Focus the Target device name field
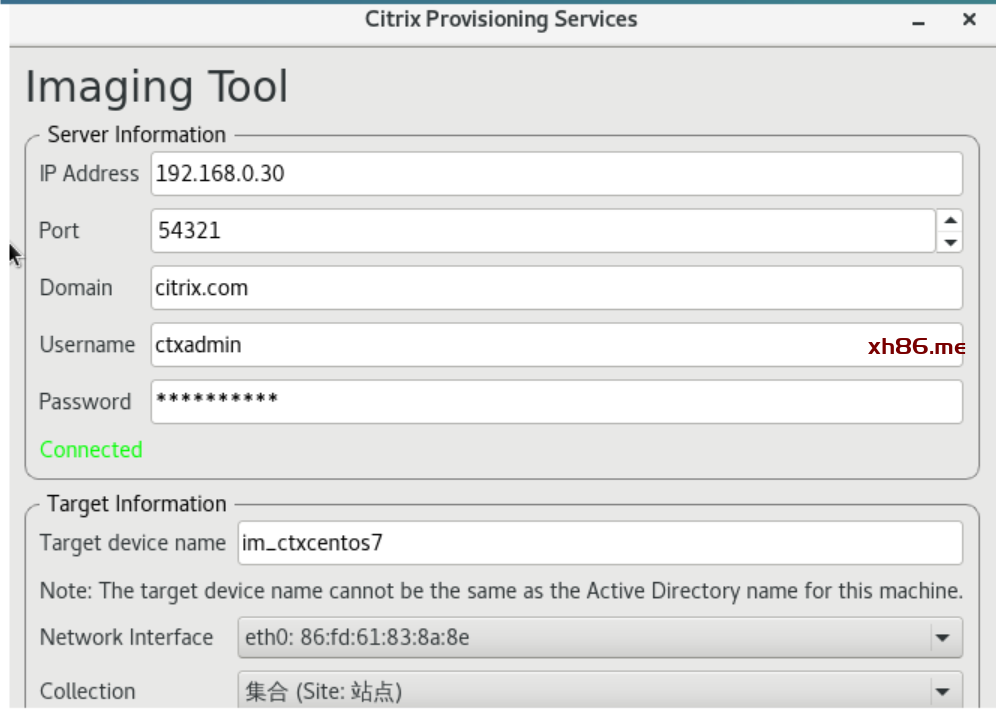 click(600, 543)
